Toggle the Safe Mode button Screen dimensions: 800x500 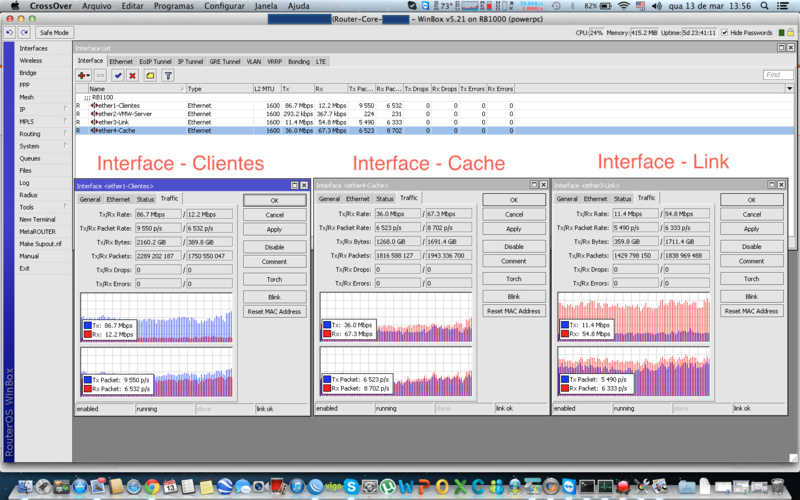point(54,32)
